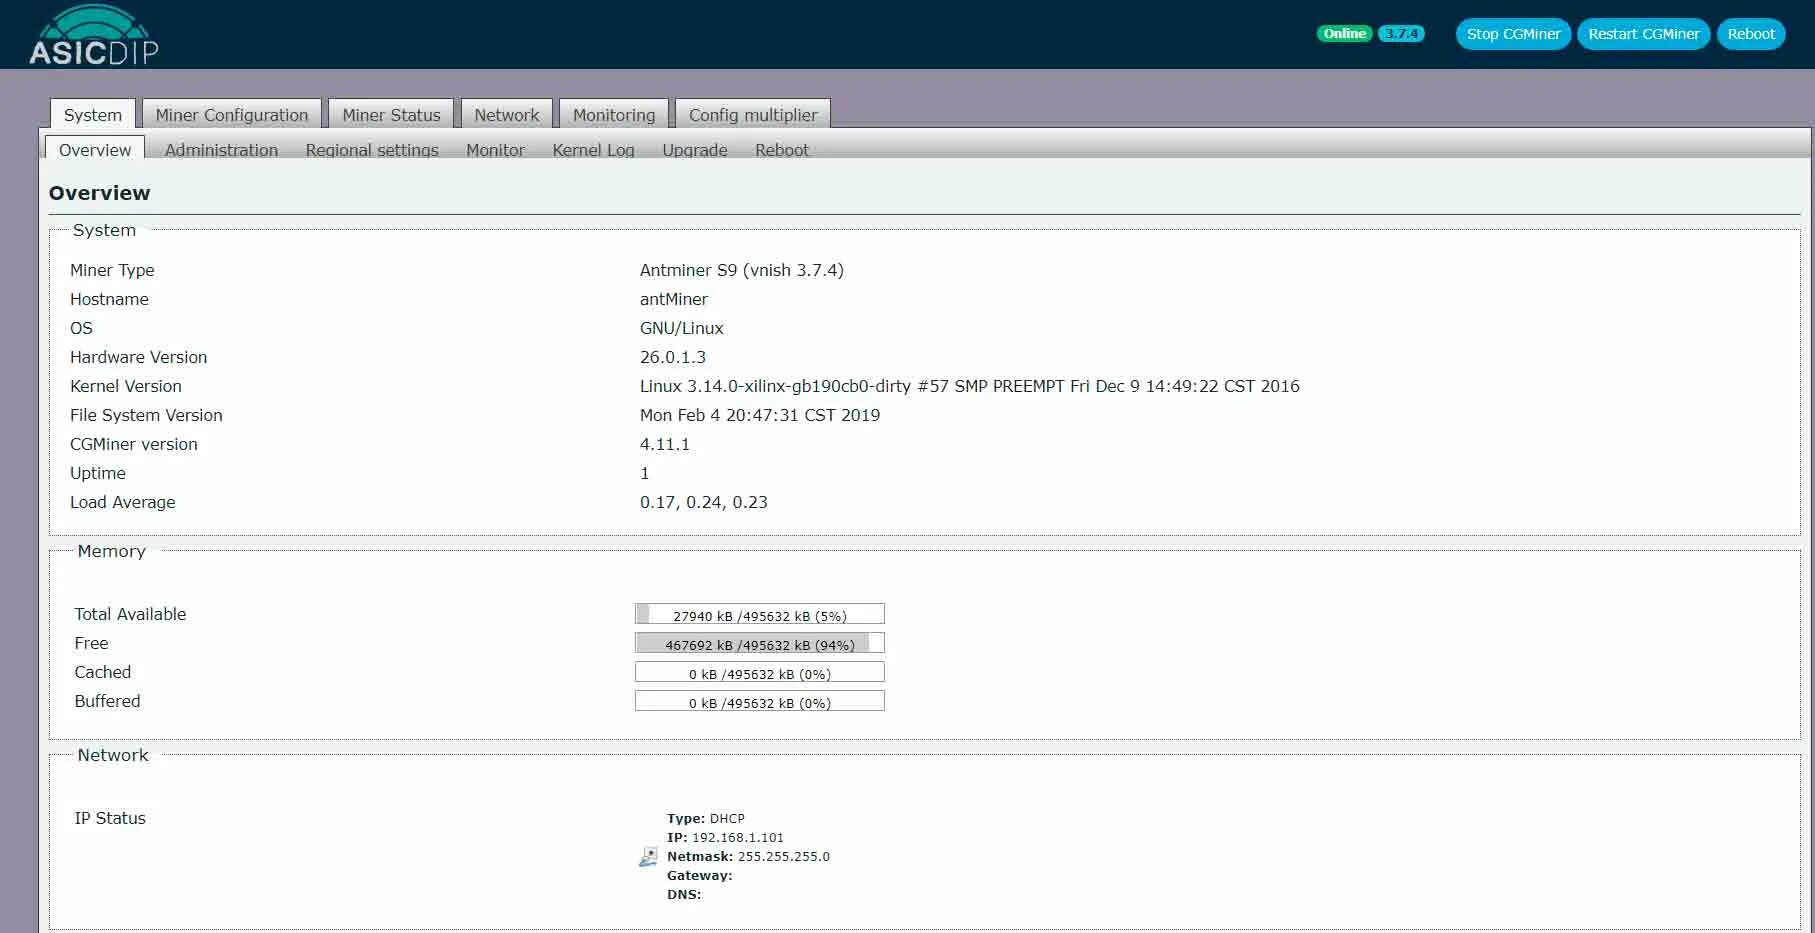This screenshot has height=933, width=1815.
Task: Open the Regional settings sub-tab
Action: point(372,150)
